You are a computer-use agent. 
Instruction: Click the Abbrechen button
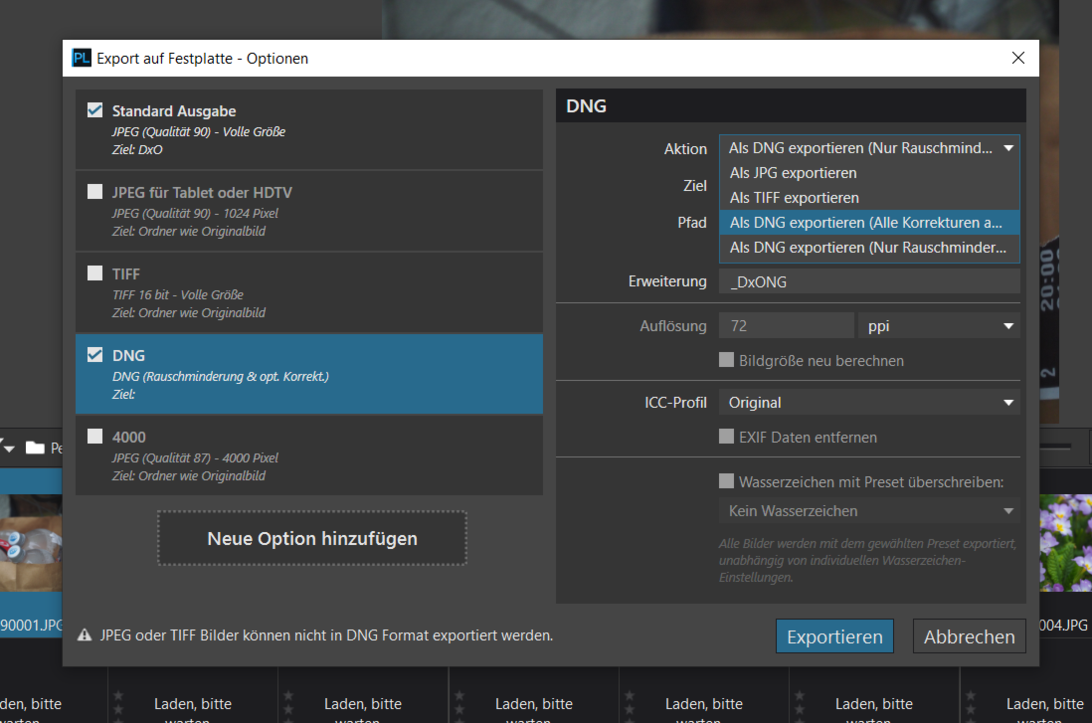tap(969, 636)
